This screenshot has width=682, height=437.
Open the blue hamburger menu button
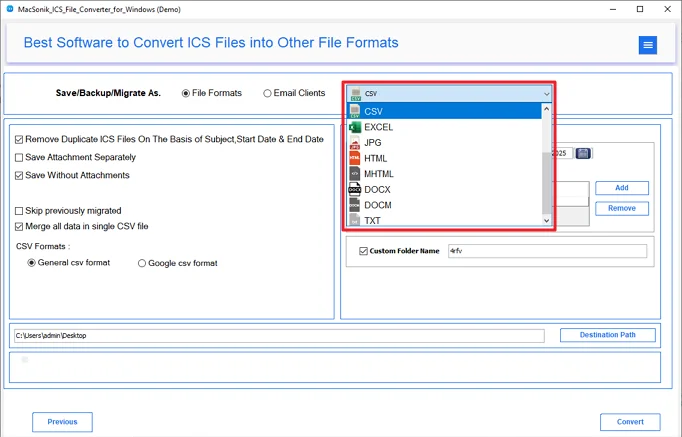(648, 45)
